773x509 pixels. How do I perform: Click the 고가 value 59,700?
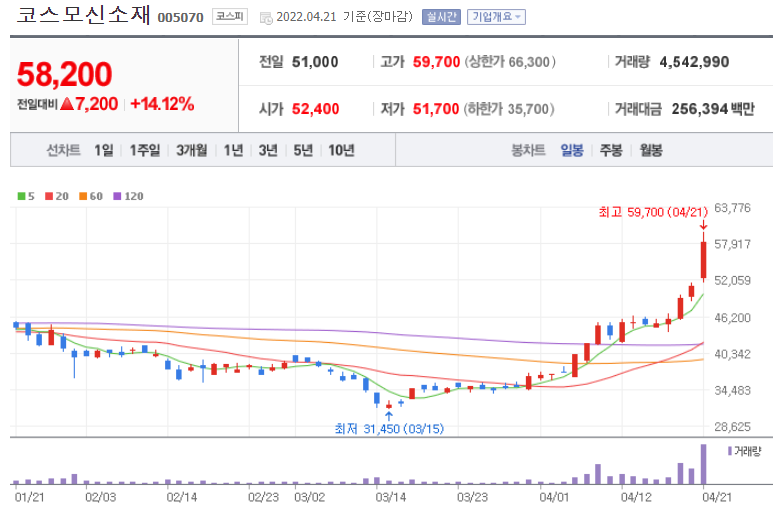[x=436, y=62]
